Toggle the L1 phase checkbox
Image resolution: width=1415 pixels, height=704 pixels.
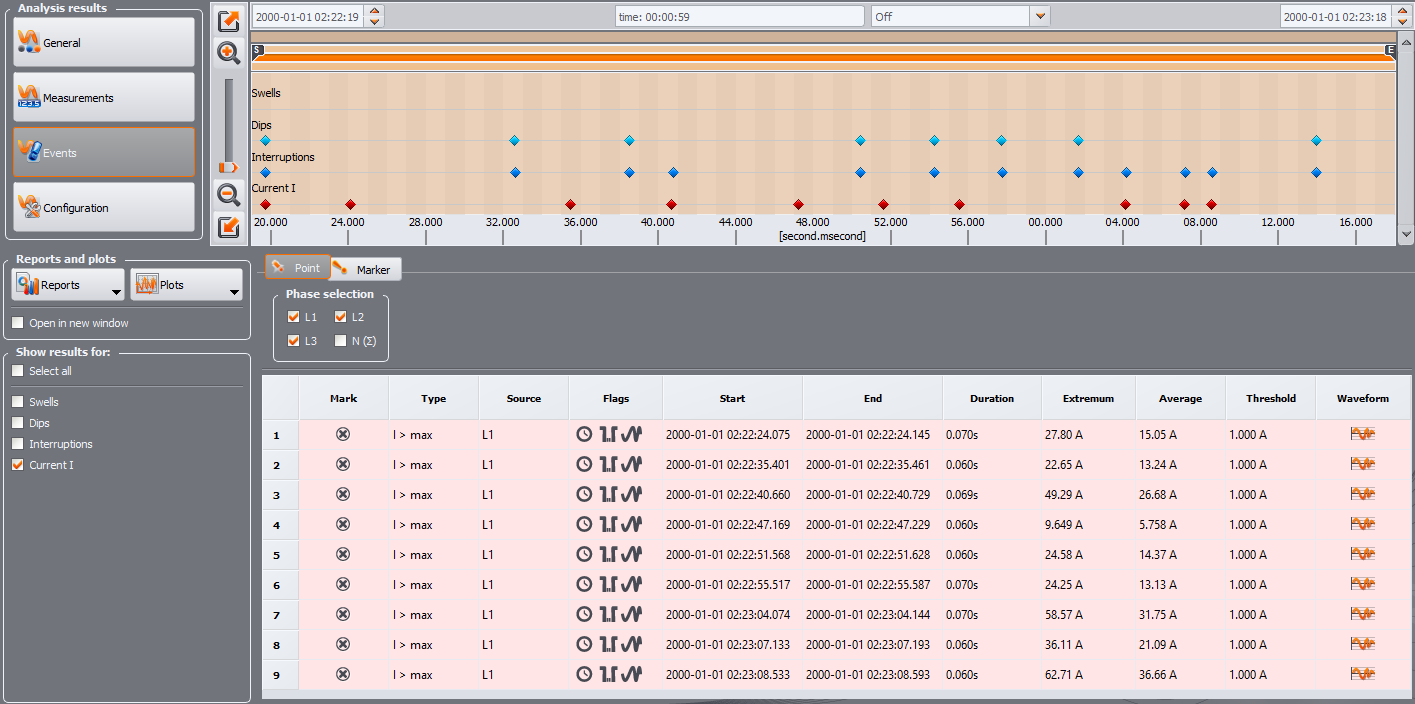294,317
